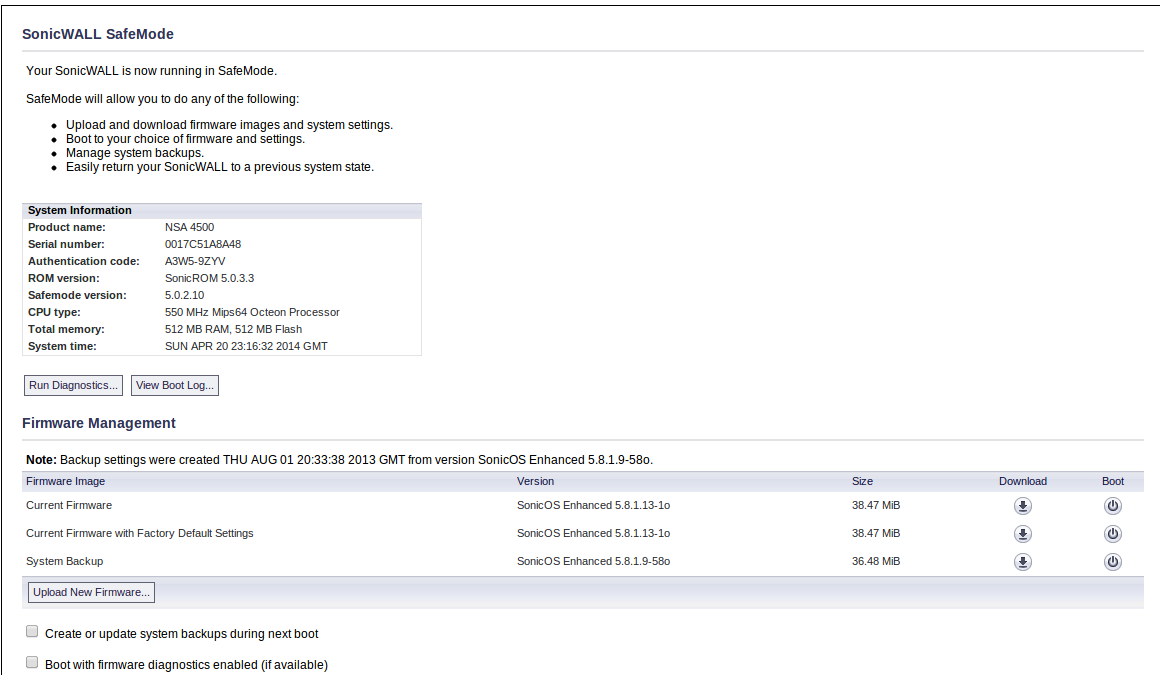Boot Current Firmware with Factory Default Settings
The height and width of the screenshot is (675, 1160).
pos(1113,534)
